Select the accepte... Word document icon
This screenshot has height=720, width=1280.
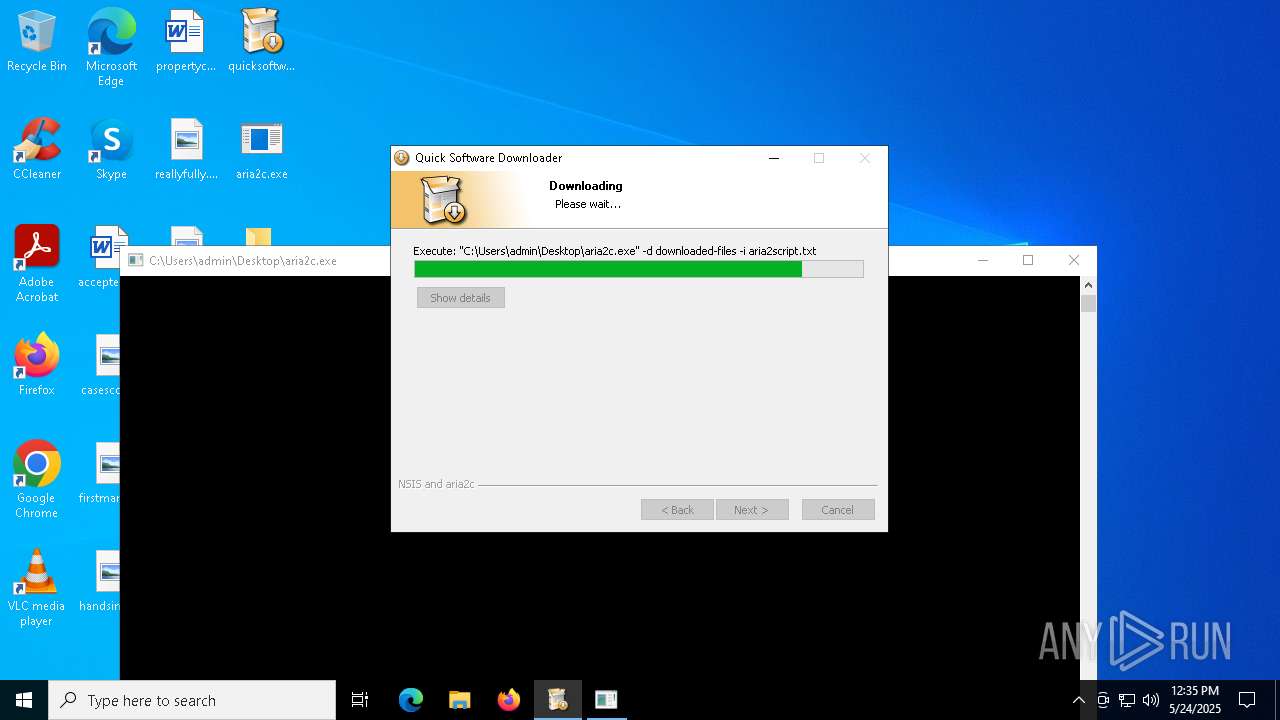click(x=100, y=257)
